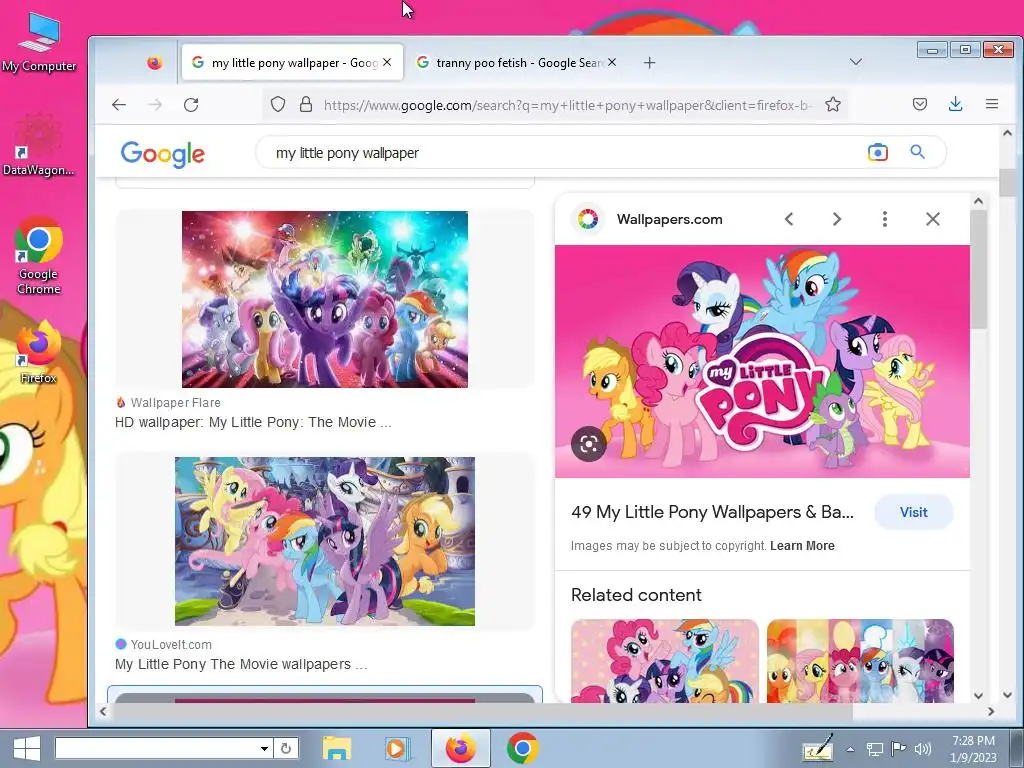
Task: Open second related content thumbnail with pony stripes
Action: click(x=860, y=661)
